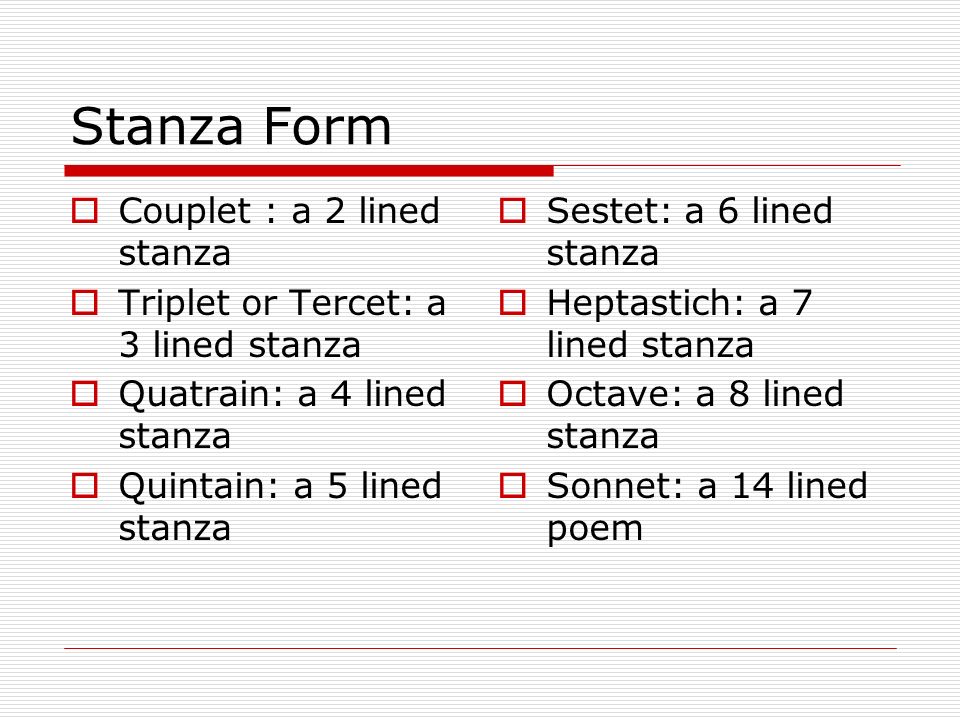
Task: Click the square bullet beside Triplet or Tercet
Action: [84, 302]
